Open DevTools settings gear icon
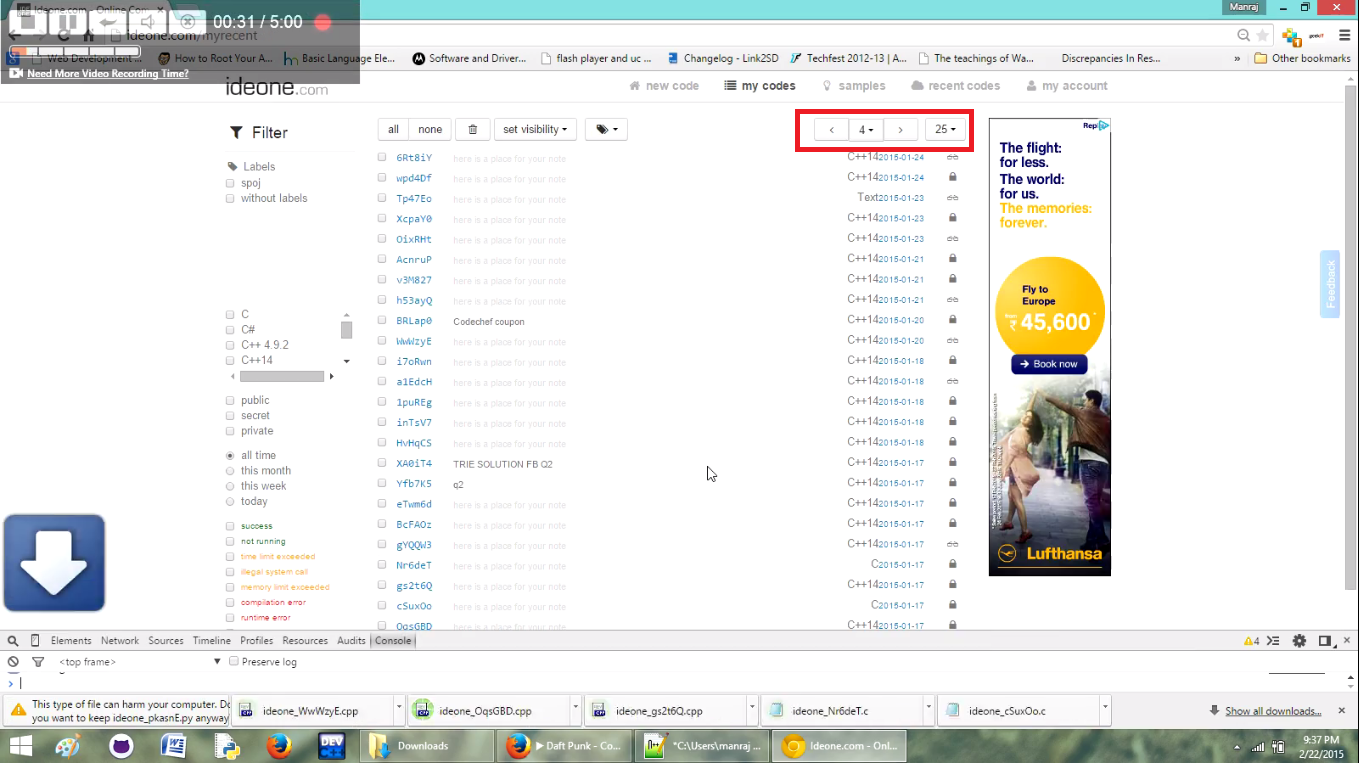Image resolution: width=1359 pixels, height=763 pixels. pyautogui.click(x=1299, y=641)
